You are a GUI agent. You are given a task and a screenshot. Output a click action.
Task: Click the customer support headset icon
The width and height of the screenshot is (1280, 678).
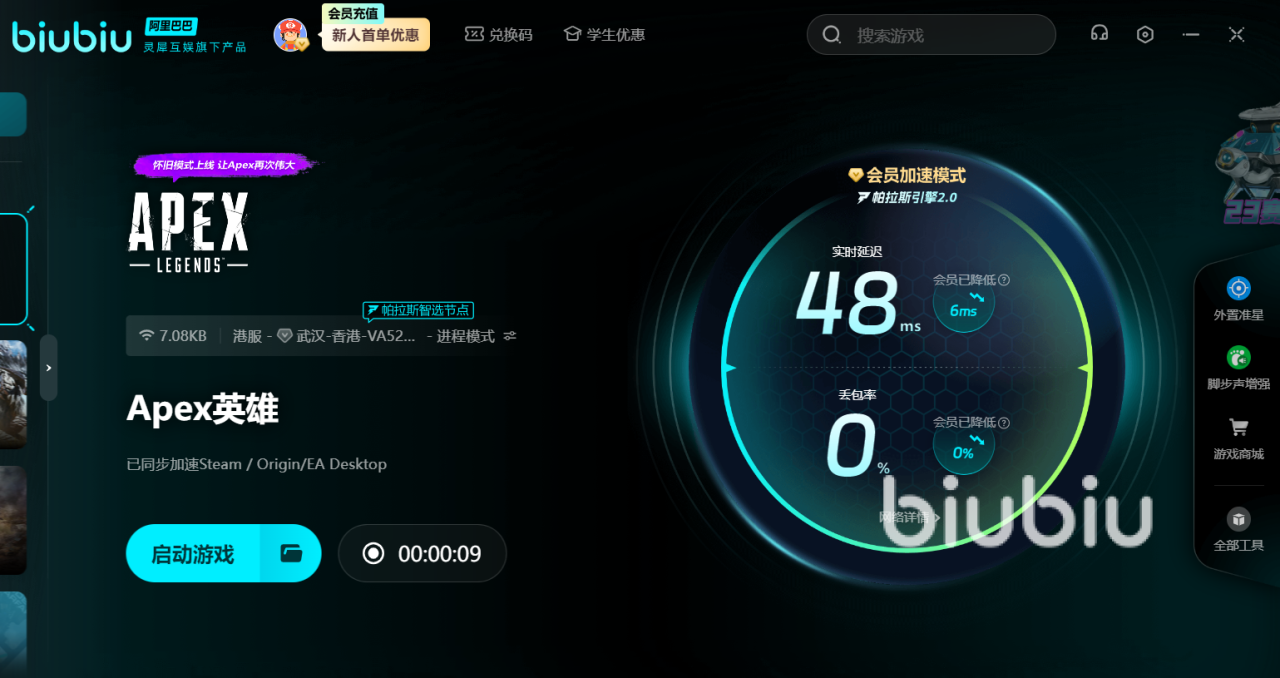click(1099, 34)
